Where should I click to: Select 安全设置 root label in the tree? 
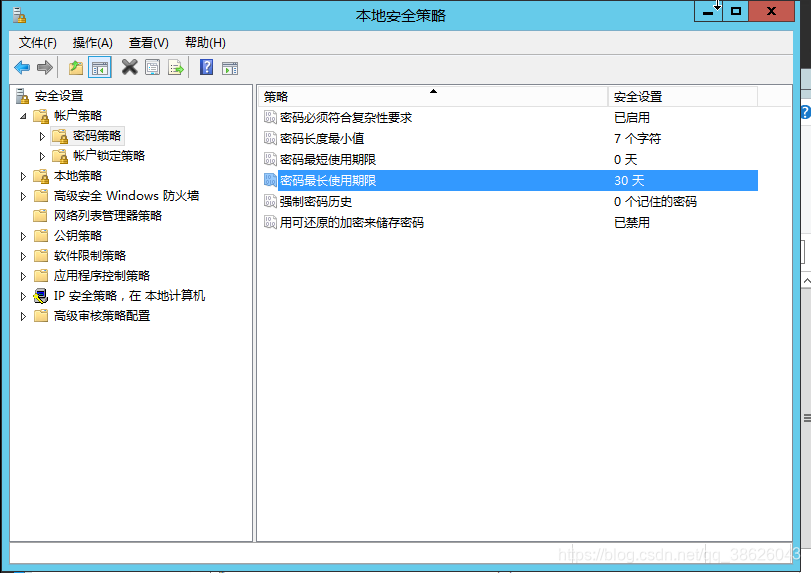tap(58, 96)
